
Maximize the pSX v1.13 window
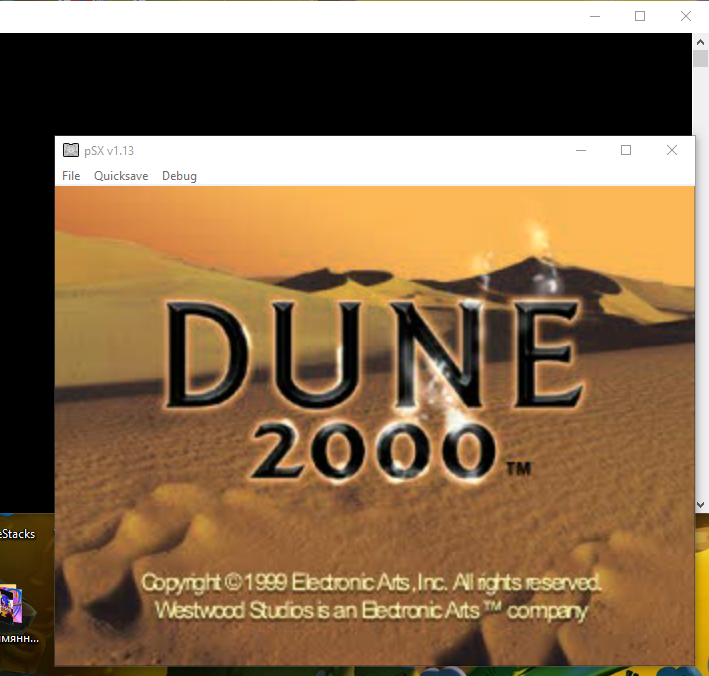point(626,150)
